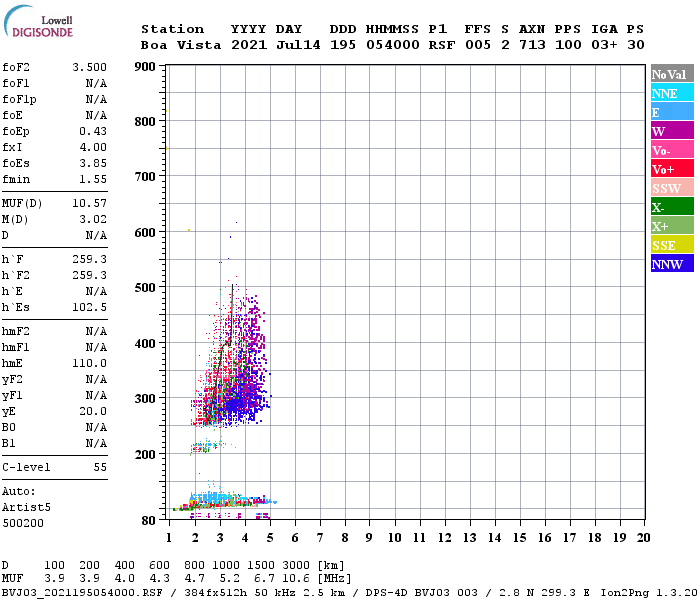
Task: Click the MUF value 6.7 for 1500 km
Action: [264, 579]
